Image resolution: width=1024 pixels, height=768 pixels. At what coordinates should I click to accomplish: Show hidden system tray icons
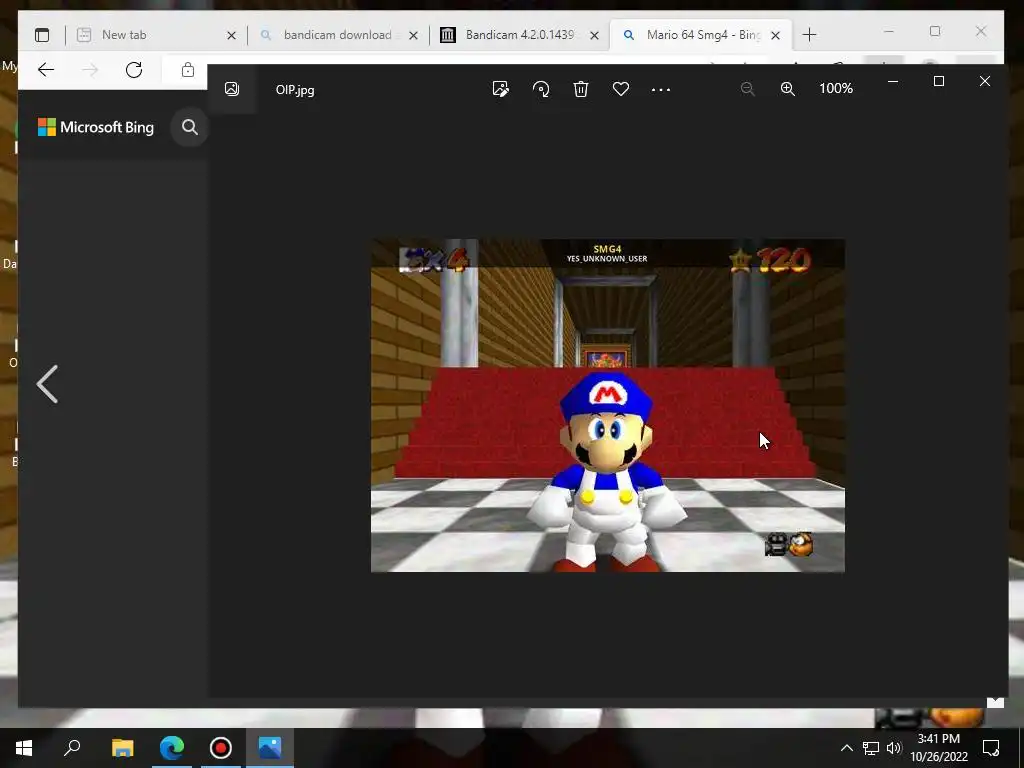[x=846, y=748]
